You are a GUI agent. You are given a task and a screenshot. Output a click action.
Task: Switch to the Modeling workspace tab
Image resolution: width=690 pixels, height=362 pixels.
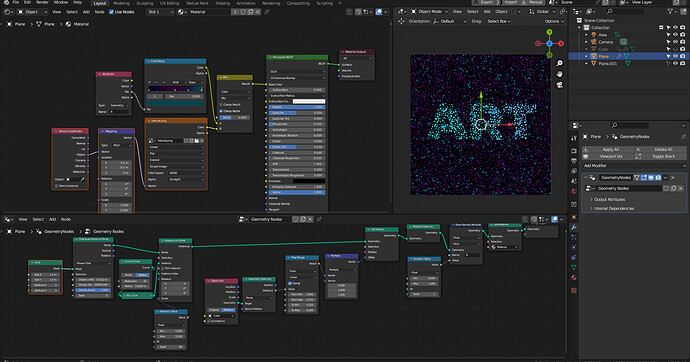tap(121, 3)
